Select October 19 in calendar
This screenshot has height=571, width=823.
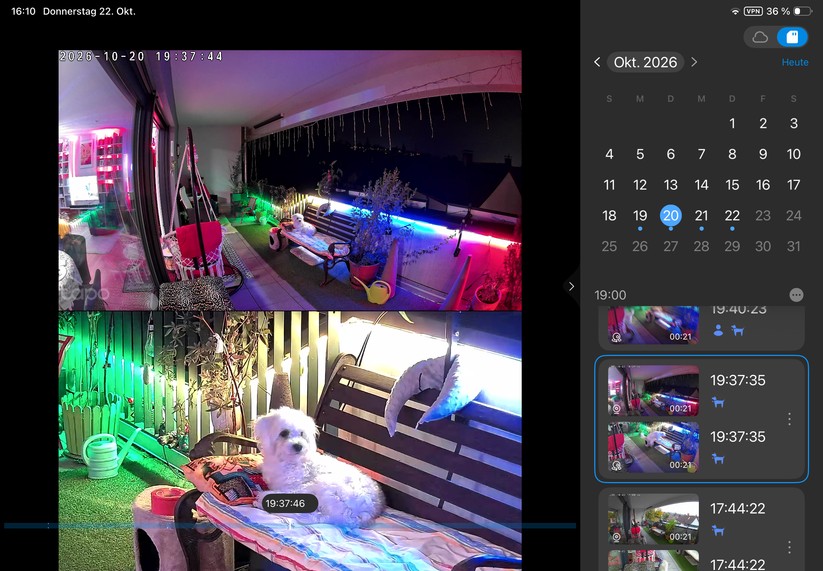pos(640,216)
